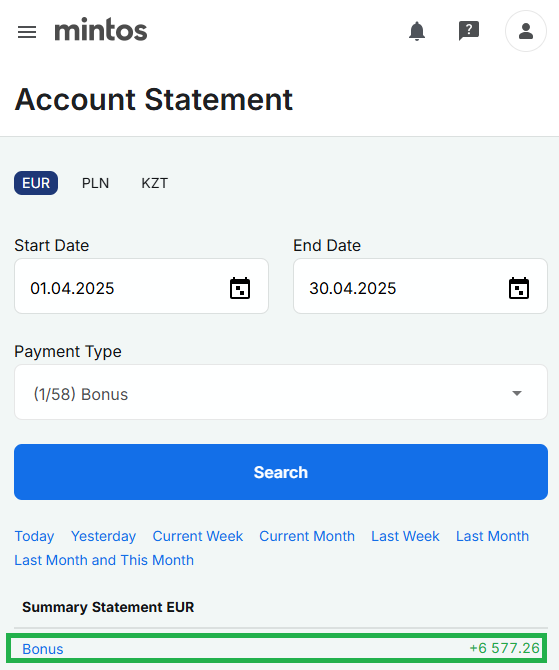Screen dimensions: 559x670
Task: Open the user profile menu
Action: tap(526, 31)
